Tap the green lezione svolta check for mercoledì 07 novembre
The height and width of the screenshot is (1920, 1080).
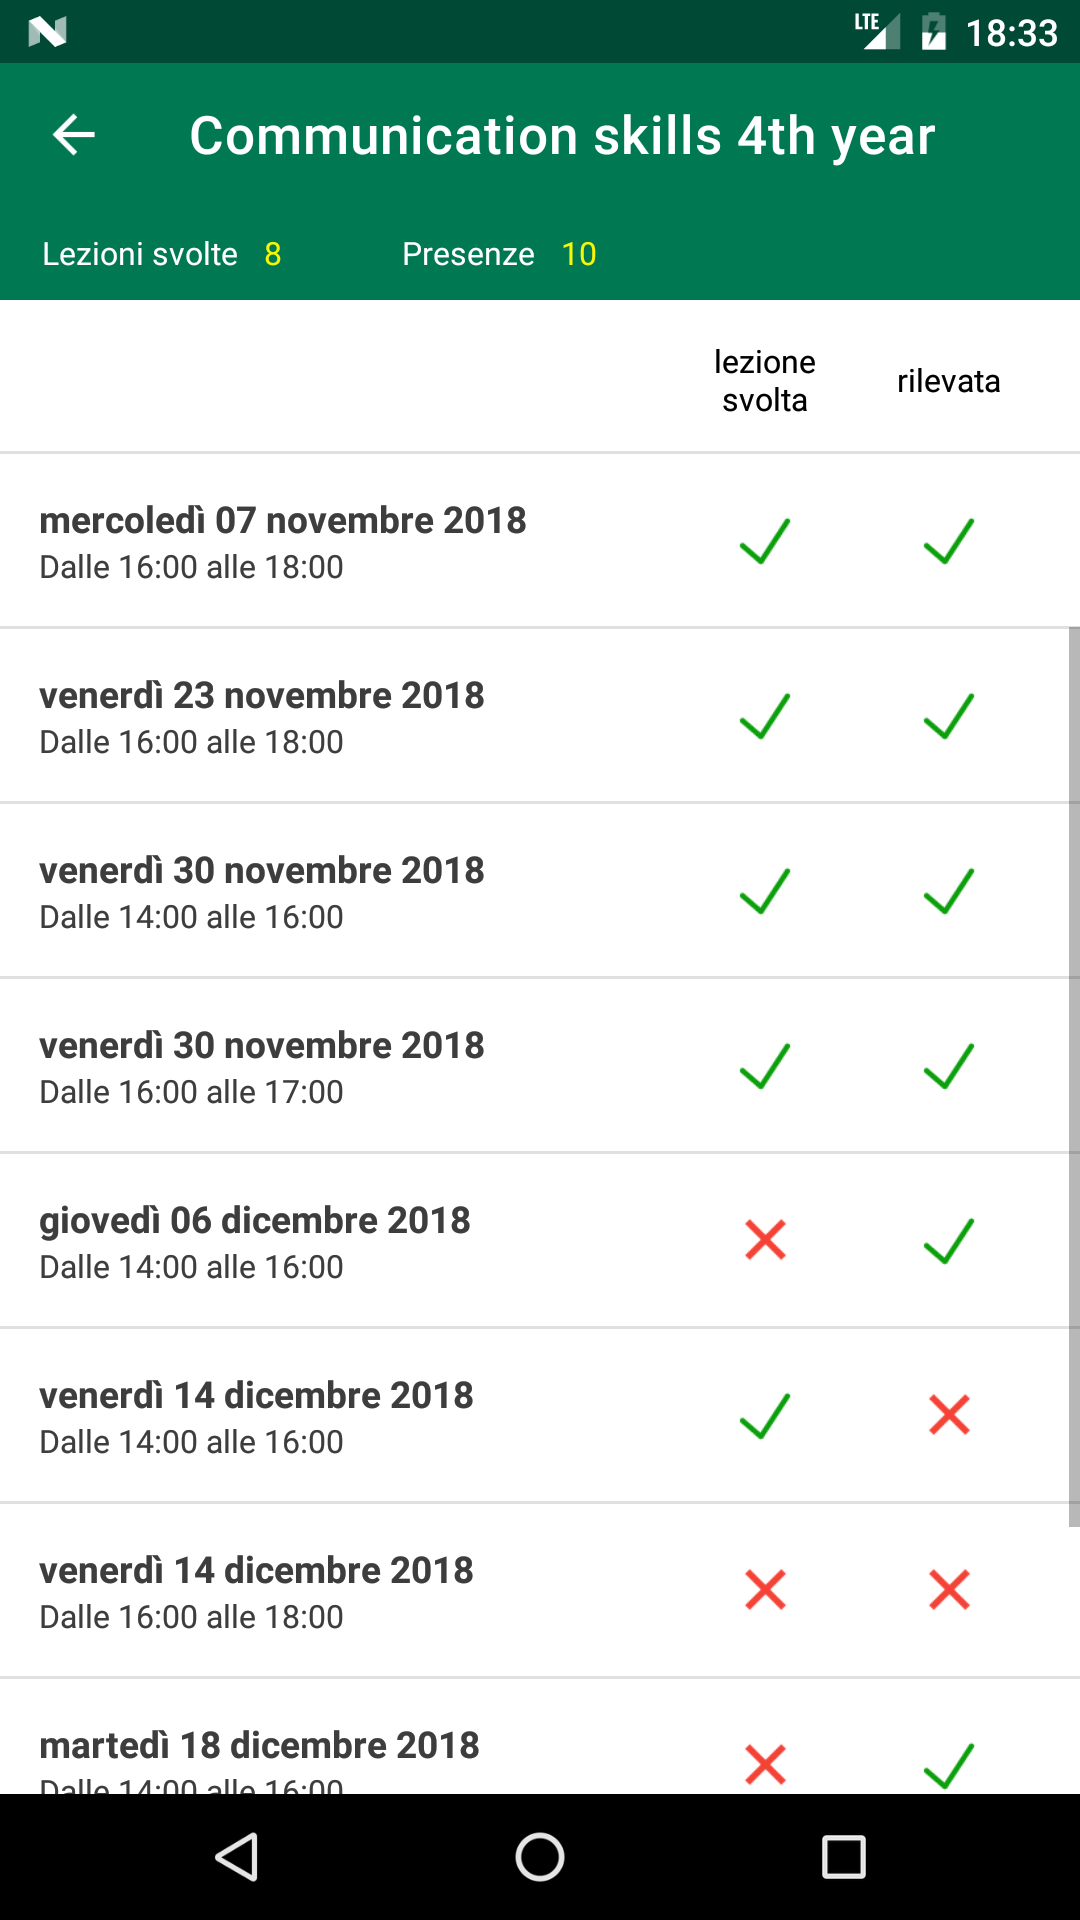765,541
